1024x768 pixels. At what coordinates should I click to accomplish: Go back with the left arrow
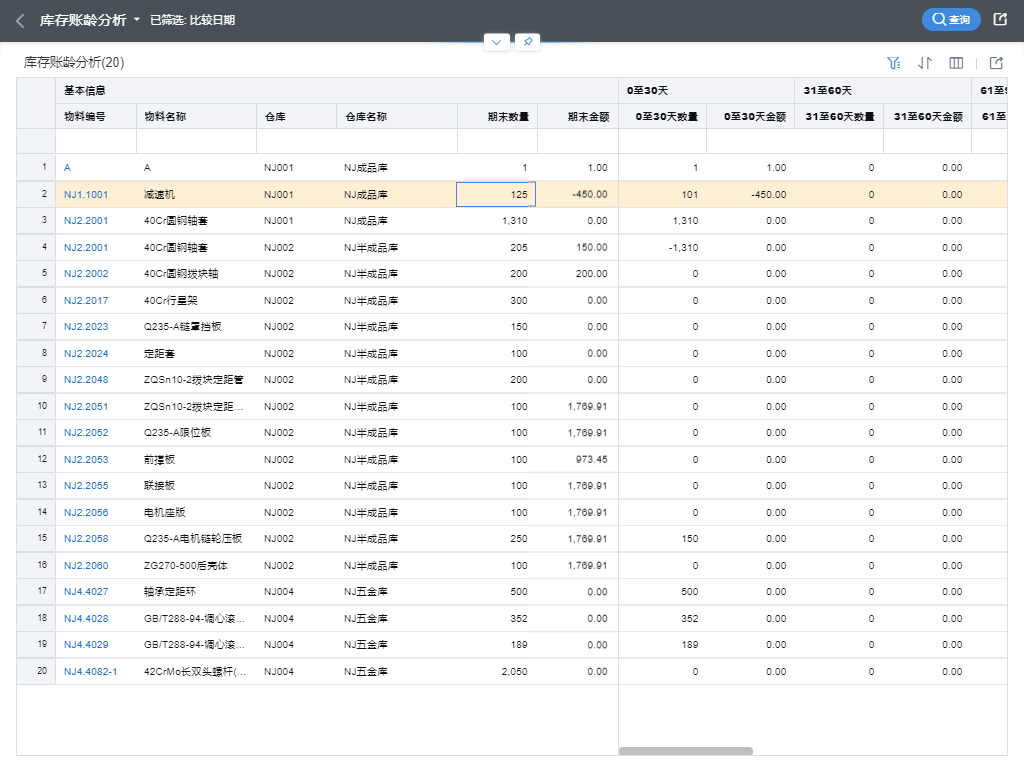click(20, 21)
